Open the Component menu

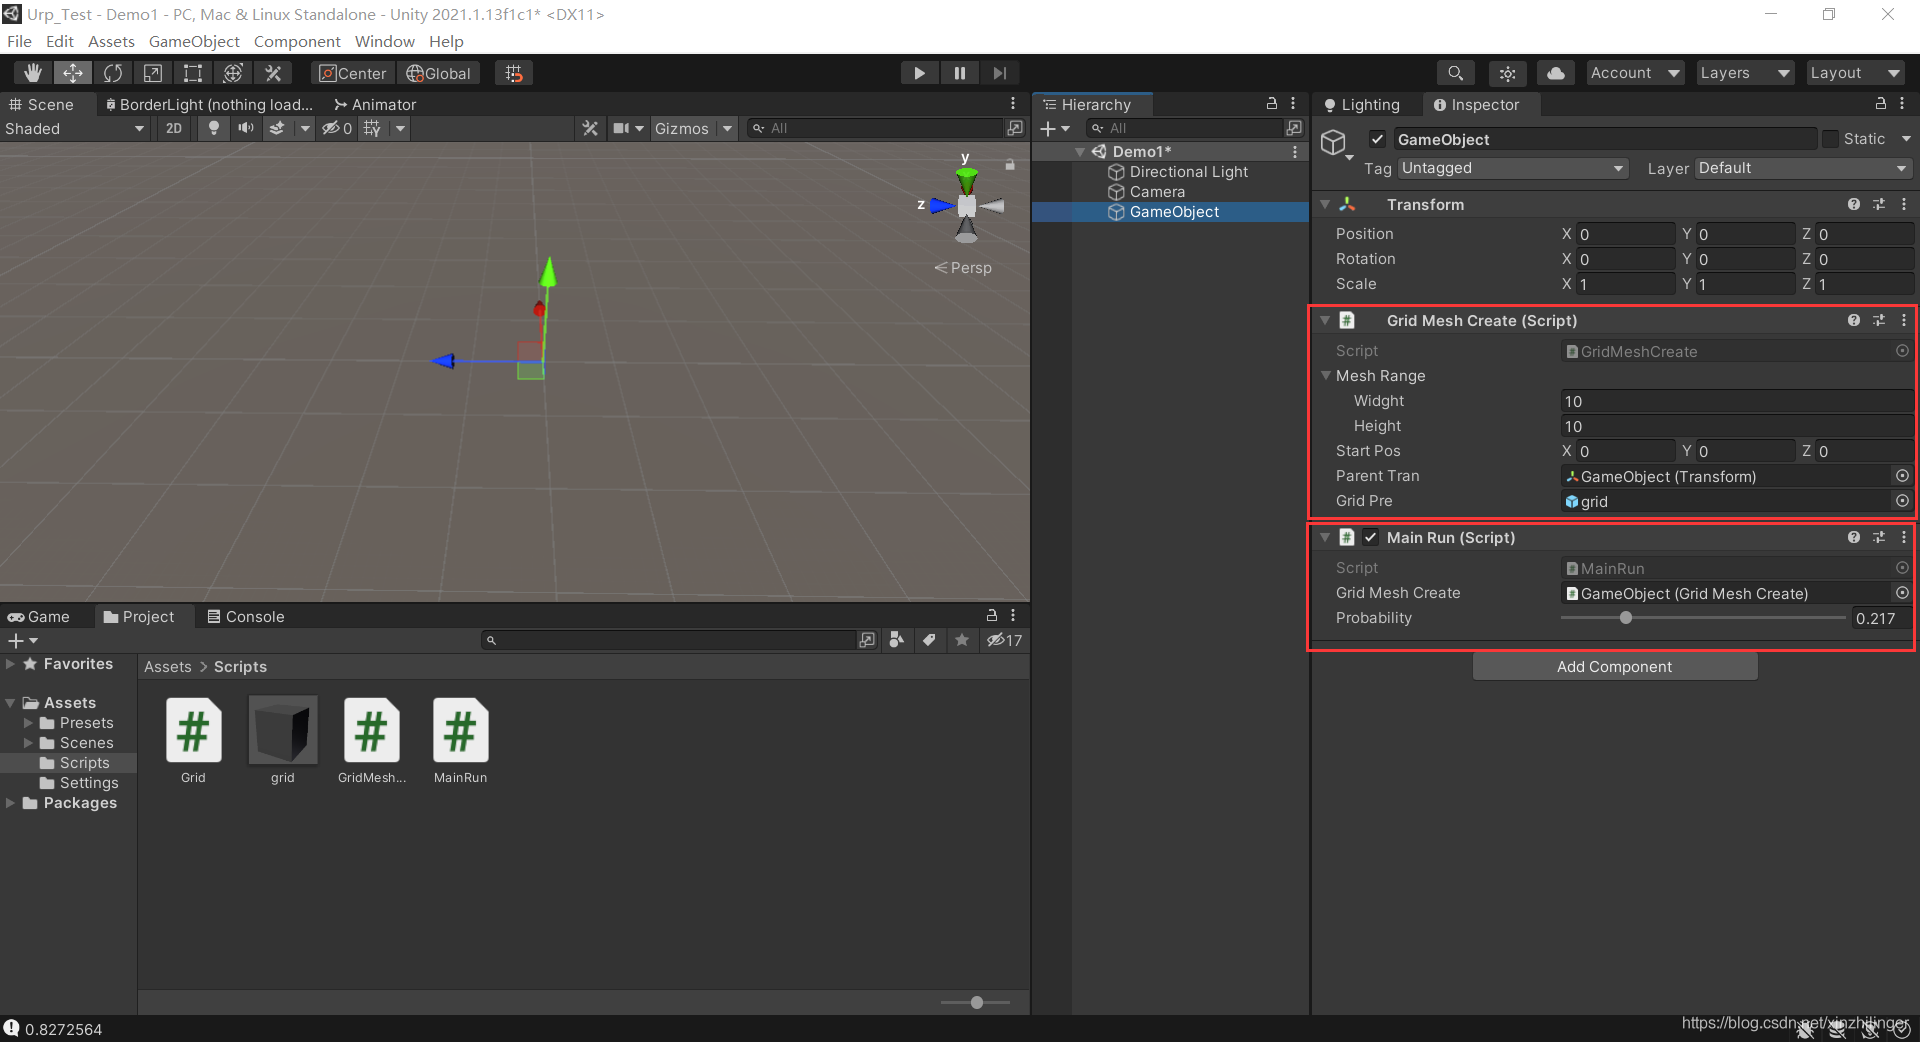pos(296,41)
